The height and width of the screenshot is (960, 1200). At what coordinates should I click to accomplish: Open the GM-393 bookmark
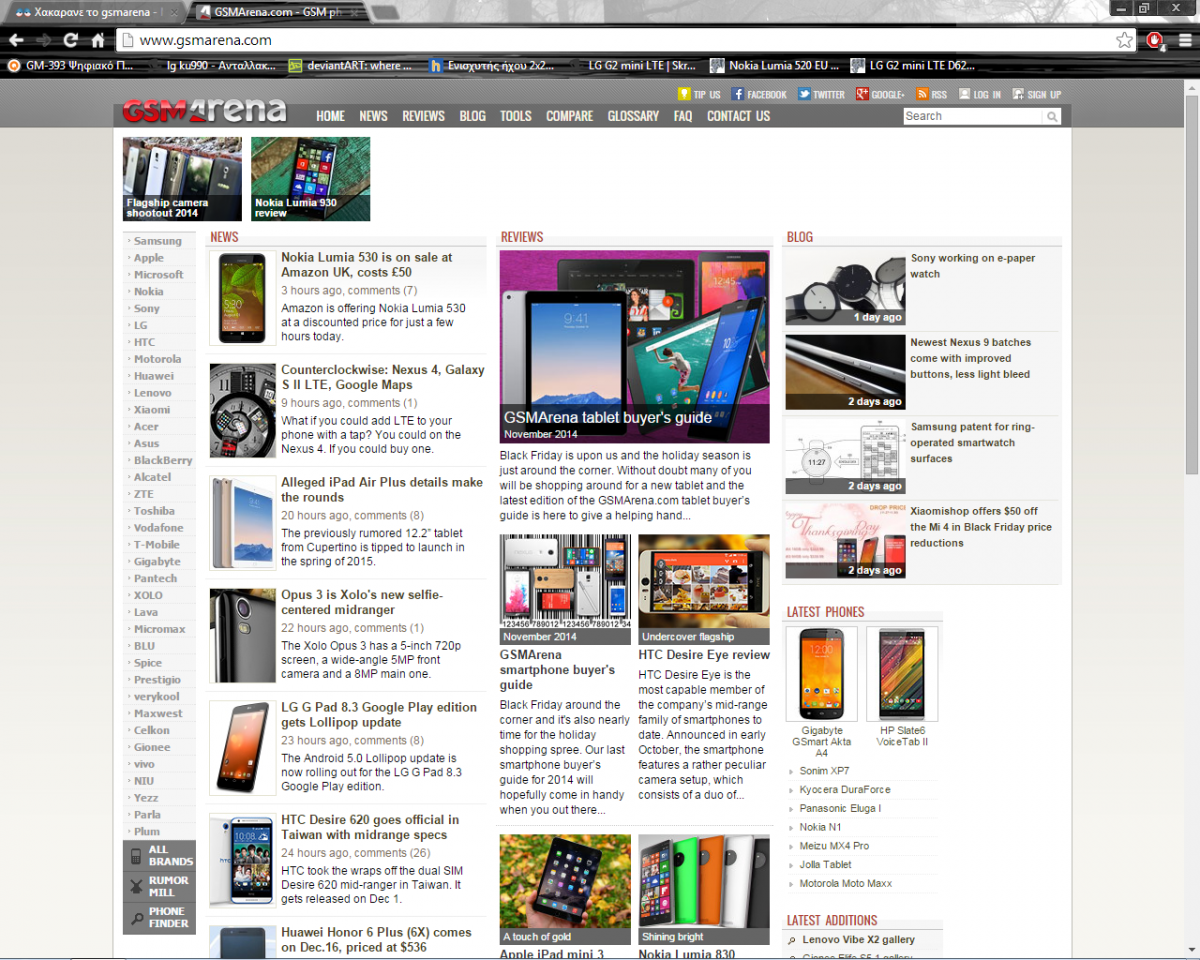(x=70, y=65)
